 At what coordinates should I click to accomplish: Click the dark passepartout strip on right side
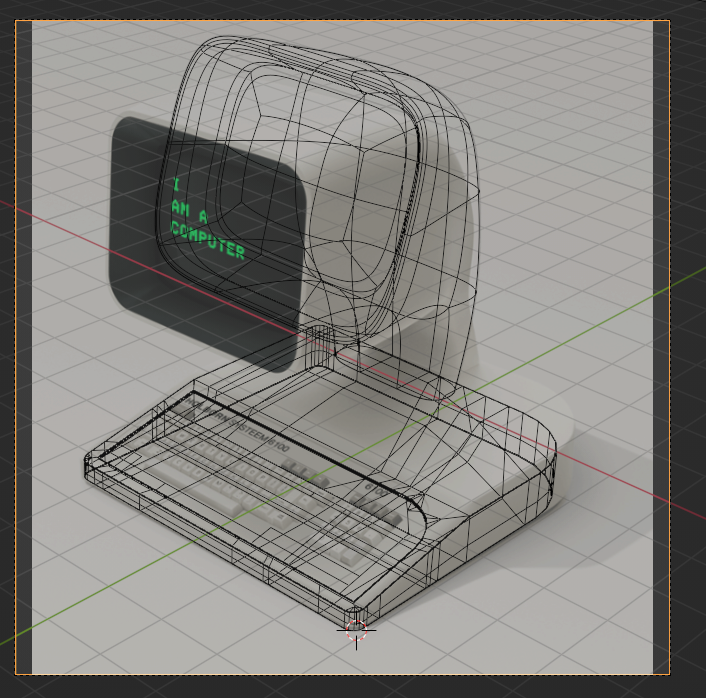(660, 350)
